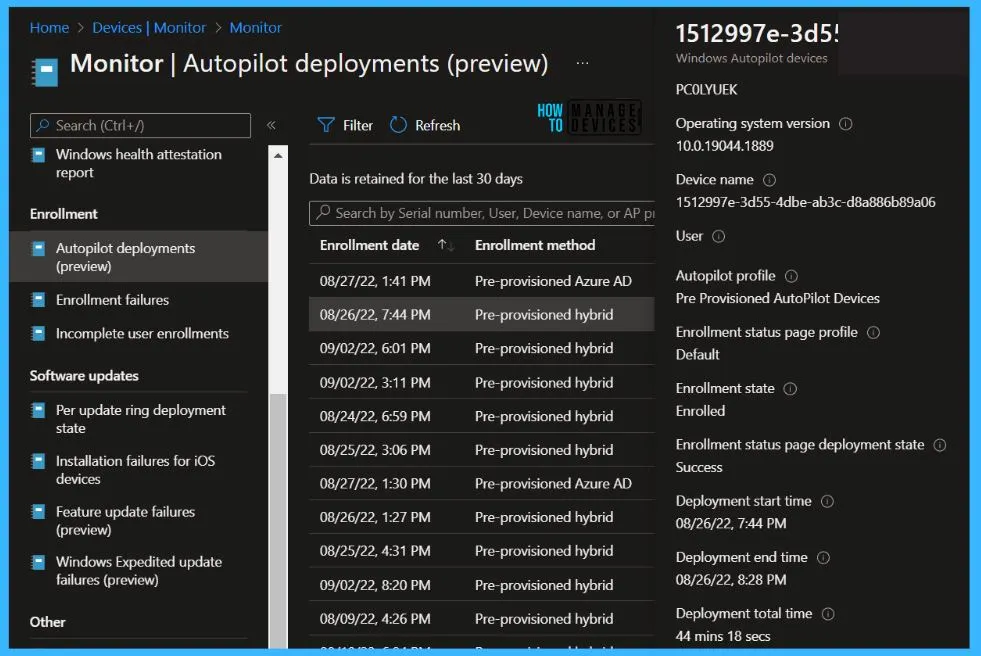The width and height of the screenshot is (981, 656).
Task: Click the 44 mins 18 secs value
Action: pyautogui.click(x=723, y=637)
